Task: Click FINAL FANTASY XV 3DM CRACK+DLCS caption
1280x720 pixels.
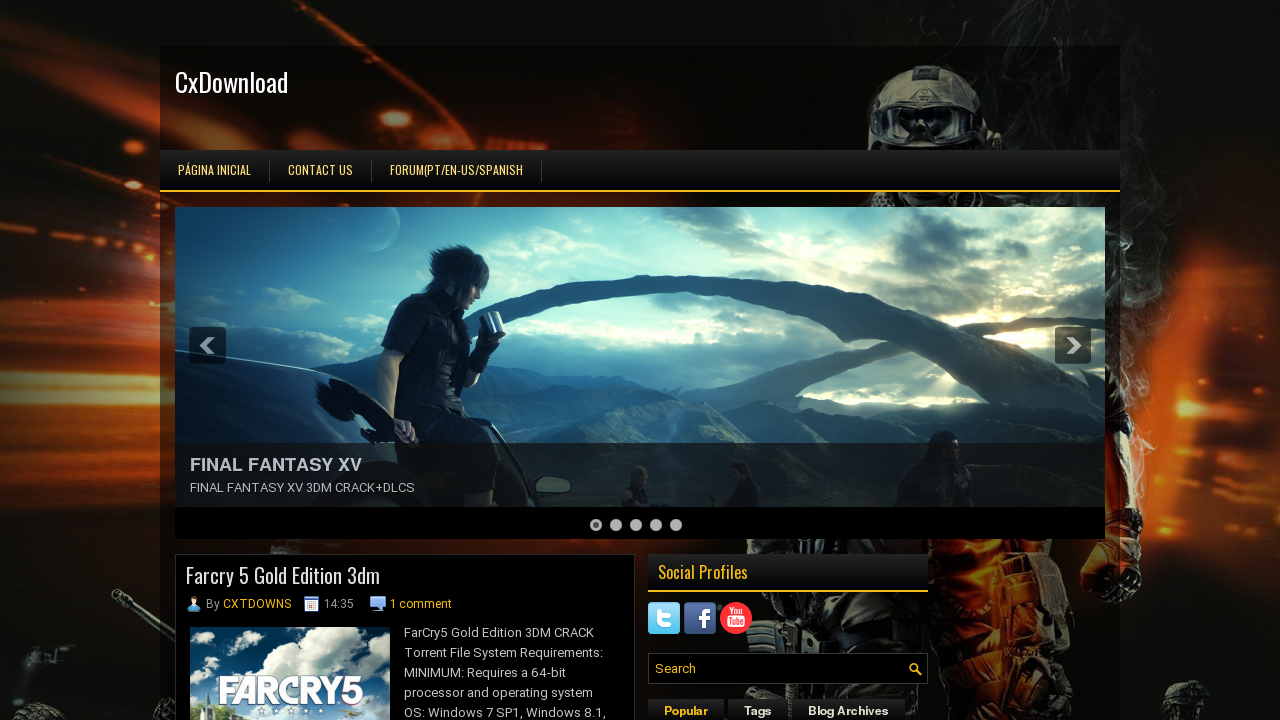Action: 302,488
